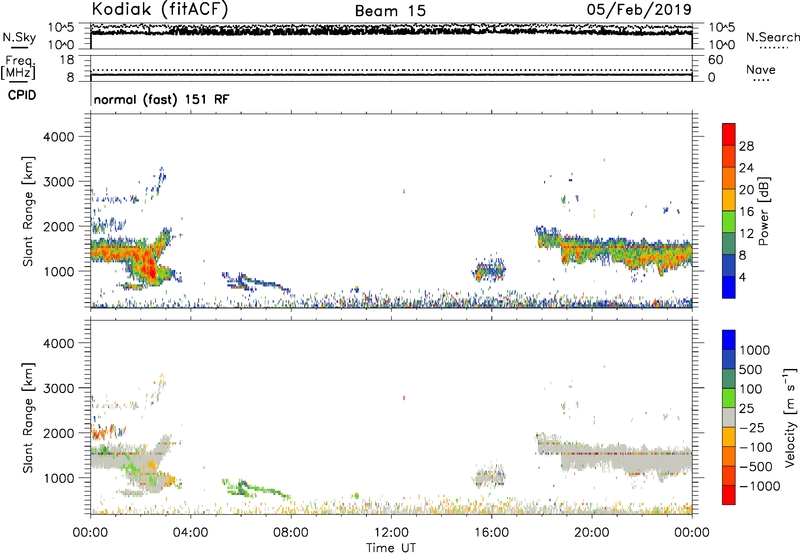Image resolution: width=800 pixels, height=554 pixels.
Task: Click the 'Power [dB]' color bar title
Action: tap(764, 211)
